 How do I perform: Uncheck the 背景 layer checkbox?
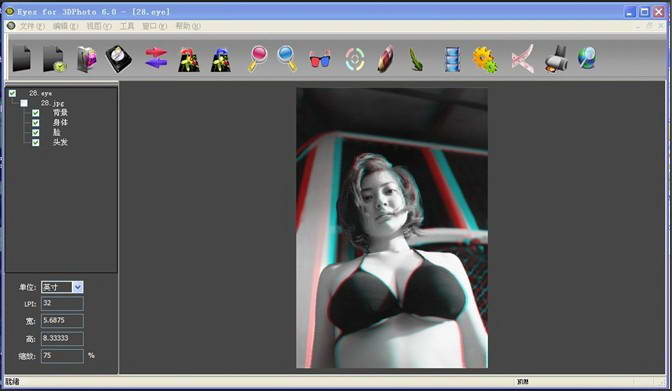pyautogui.click(x=36, y=113)
